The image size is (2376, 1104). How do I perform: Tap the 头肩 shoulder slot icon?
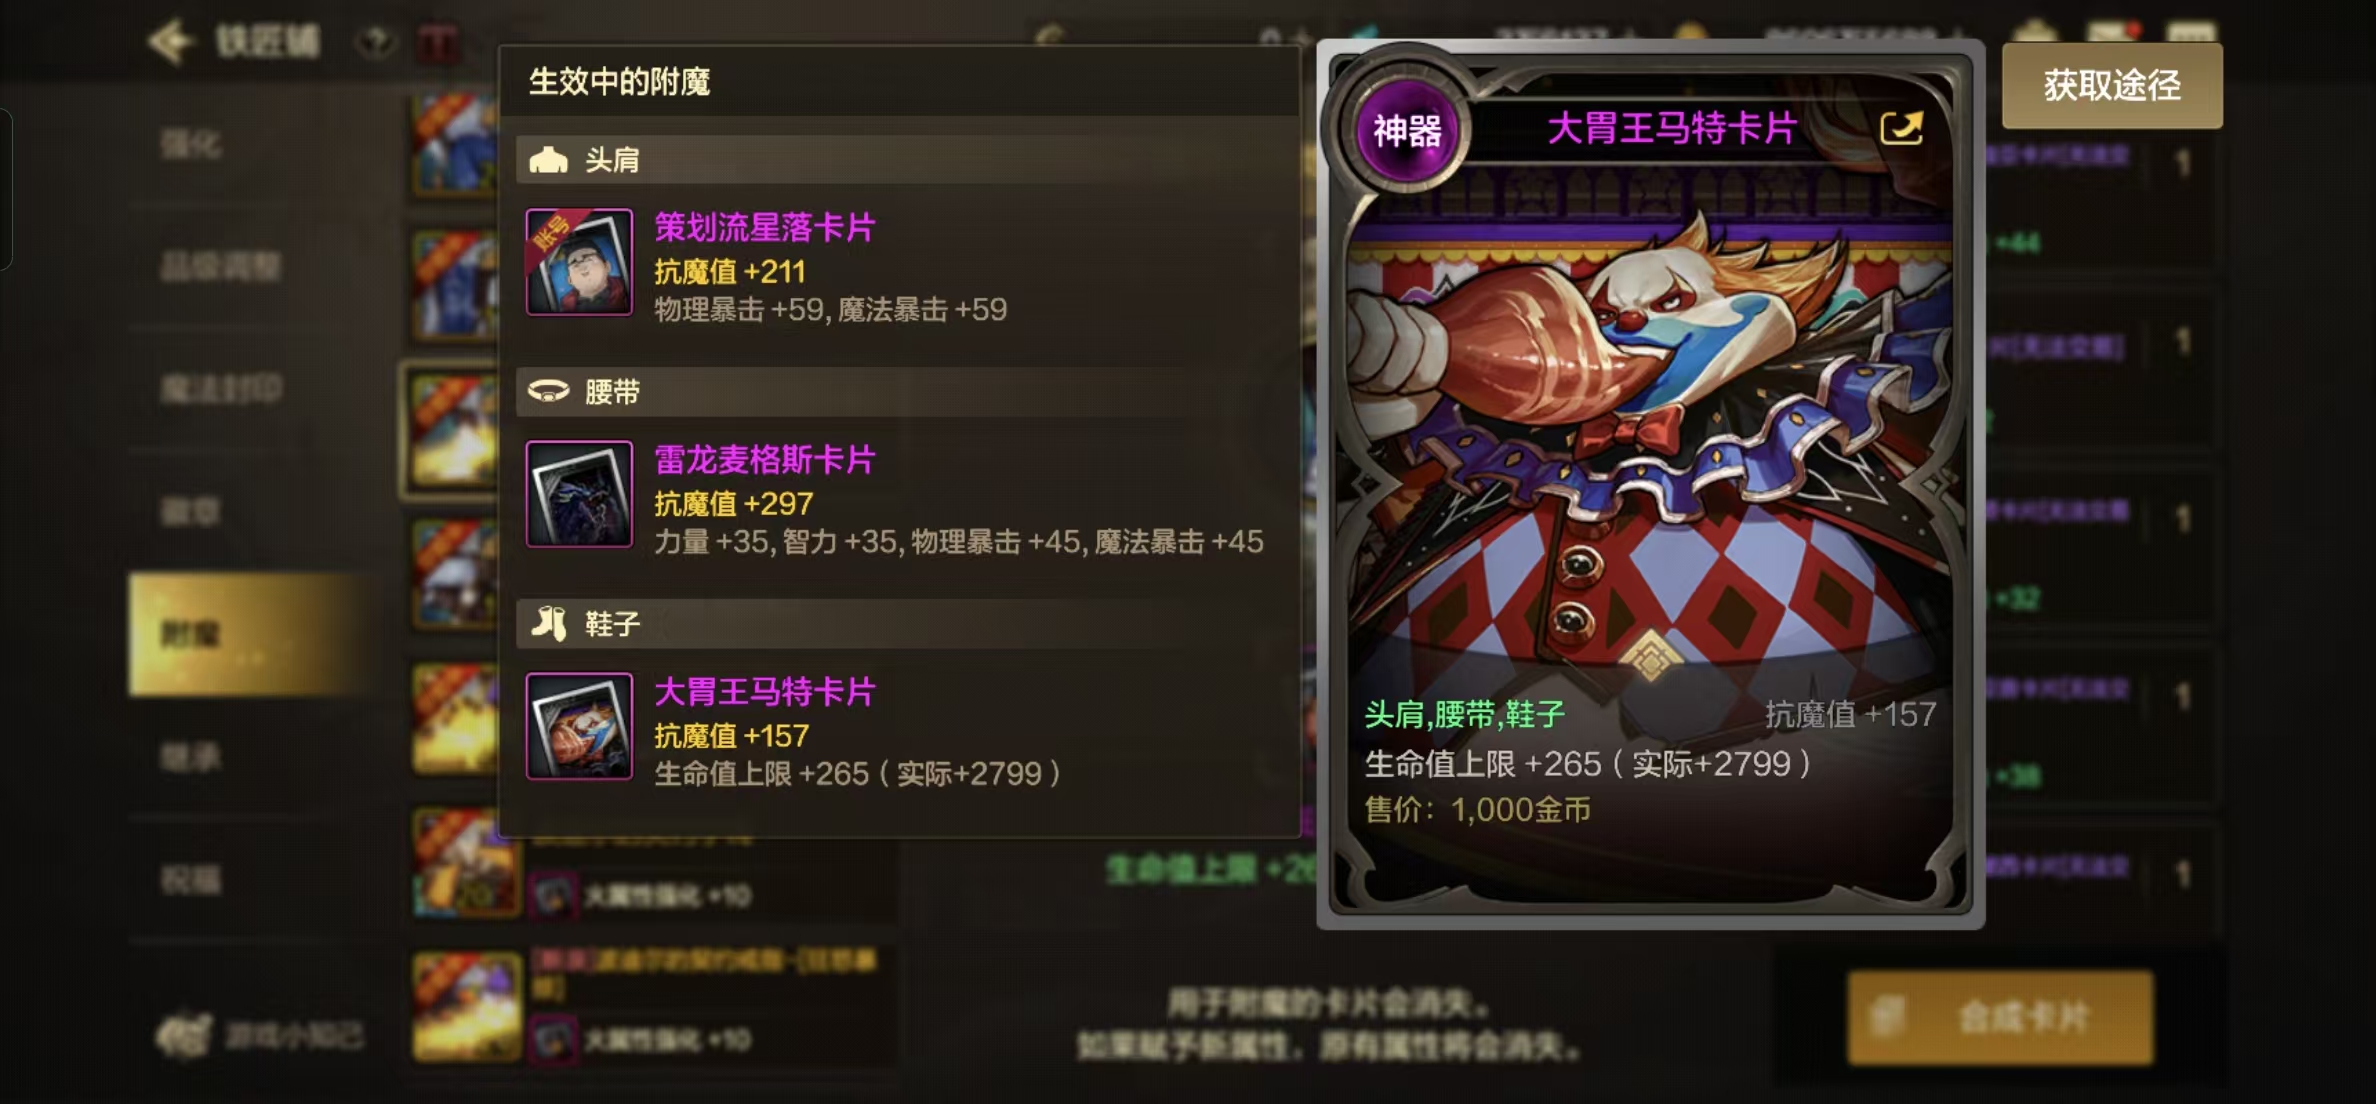(548, 160)
